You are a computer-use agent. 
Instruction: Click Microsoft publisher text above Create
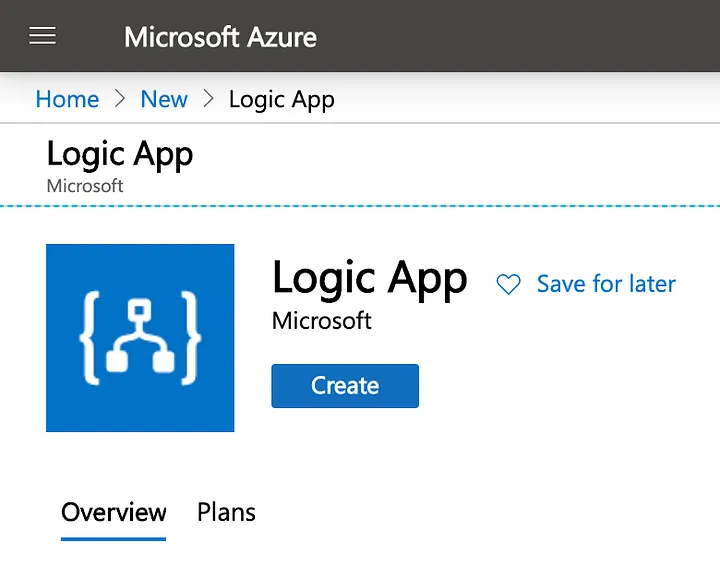[321, 321]
